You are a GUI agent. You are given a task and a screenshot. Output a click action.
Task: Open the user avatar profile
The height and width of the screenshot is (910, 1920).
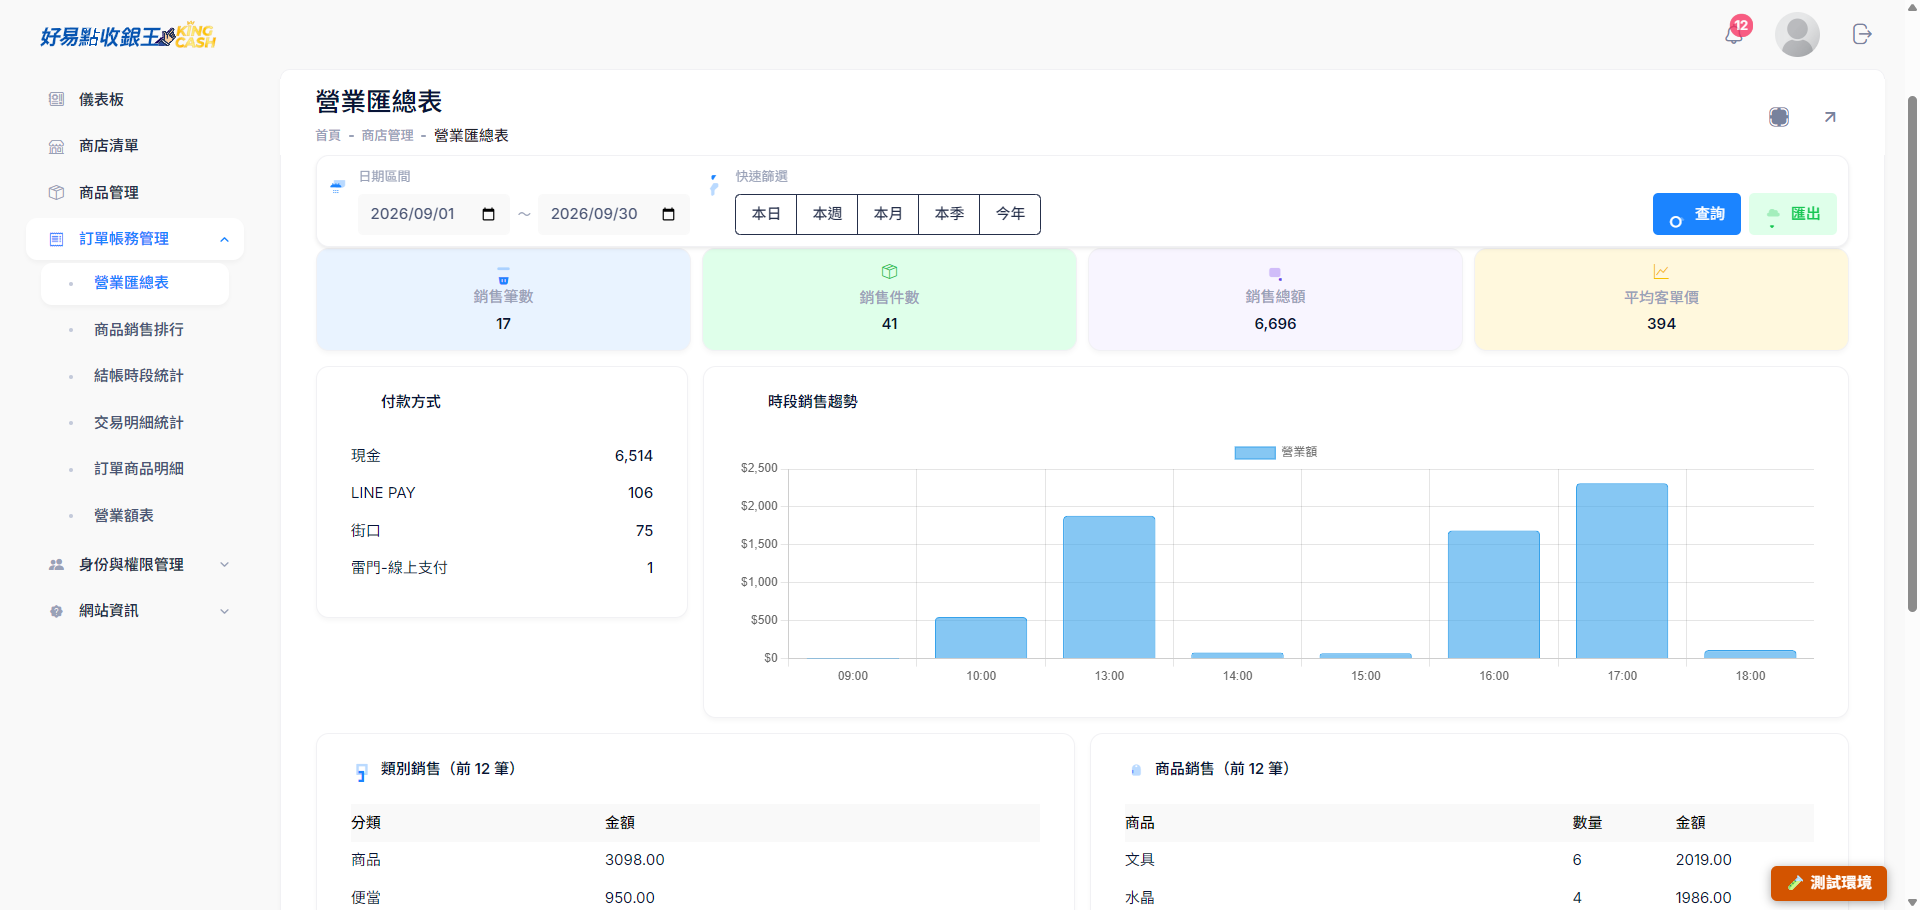click(1797, 35)
